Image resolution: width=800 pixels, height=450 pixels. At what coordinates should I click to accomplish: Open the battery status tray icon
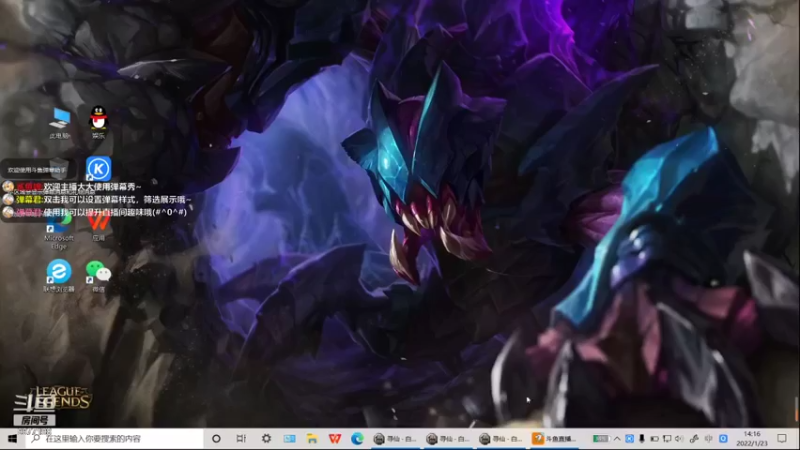pos(654,438)
